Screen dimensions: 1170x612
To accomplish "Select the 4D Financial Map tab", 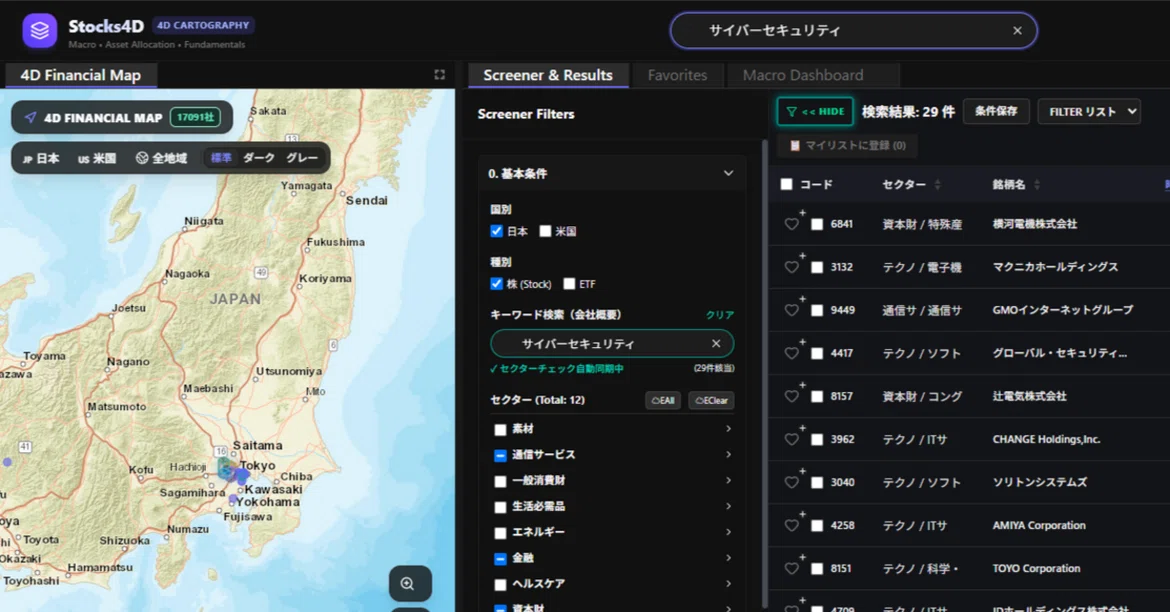I will coord(81,75).
